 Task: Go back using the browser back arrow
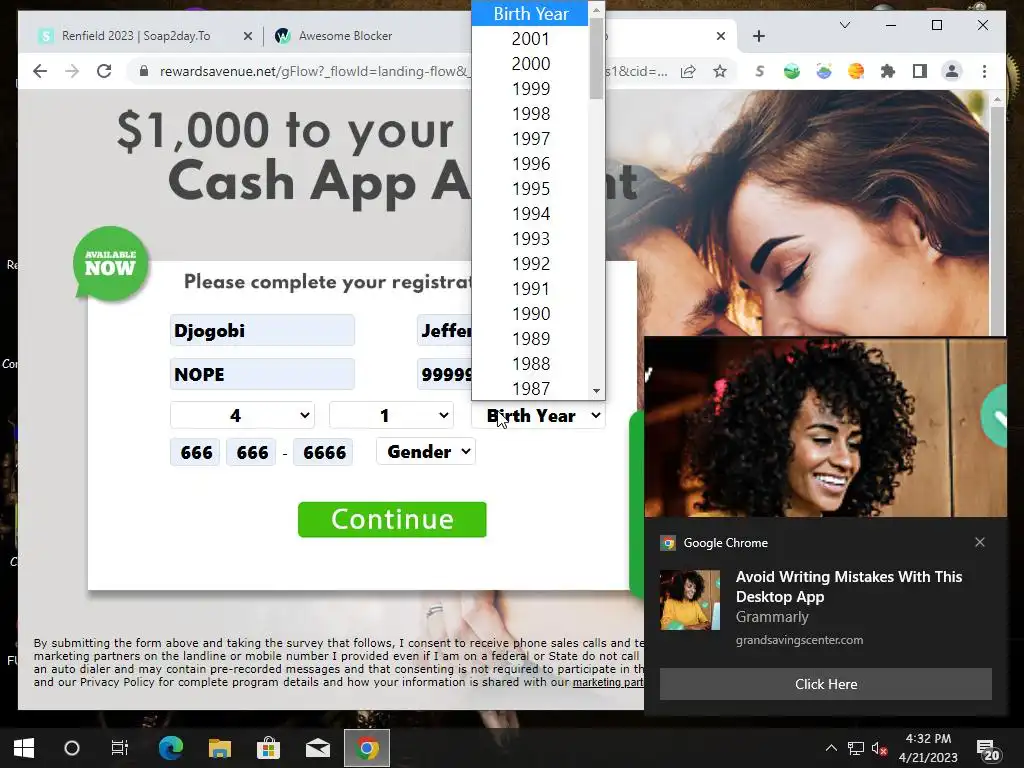[x=40, y=71]
